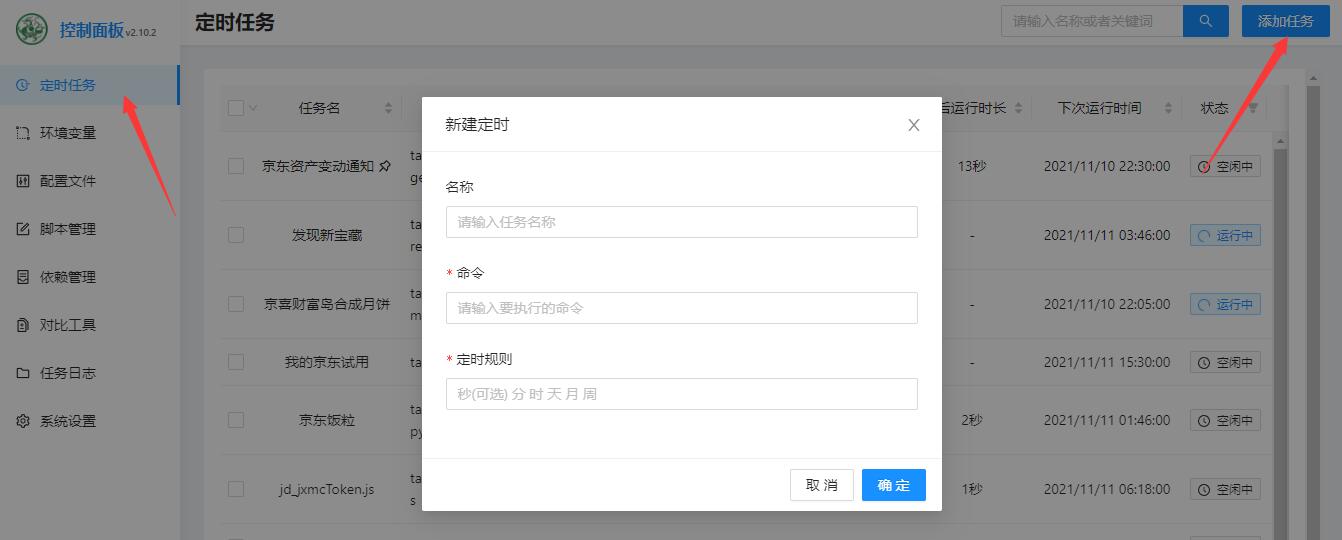Click the search magnifier icon button
Screen dimensions: 1342x540
pyautogui.click(x=1205, y=21)
